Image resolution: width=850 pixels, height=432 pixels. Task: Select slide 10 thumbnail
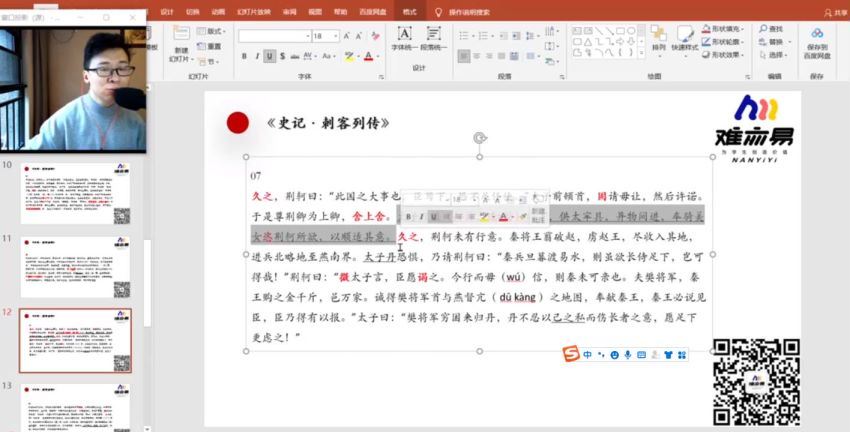coord(75,193)
